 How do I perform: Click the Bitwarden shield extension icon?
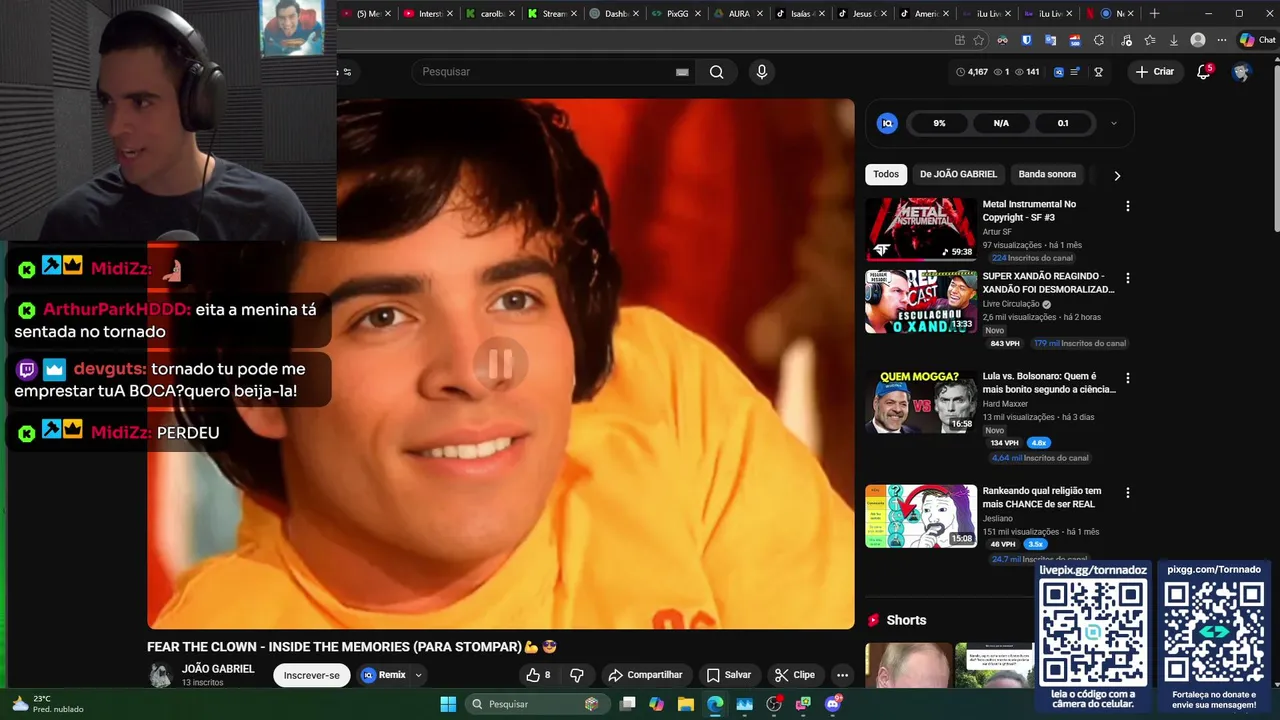click(x=1026, y=40)
